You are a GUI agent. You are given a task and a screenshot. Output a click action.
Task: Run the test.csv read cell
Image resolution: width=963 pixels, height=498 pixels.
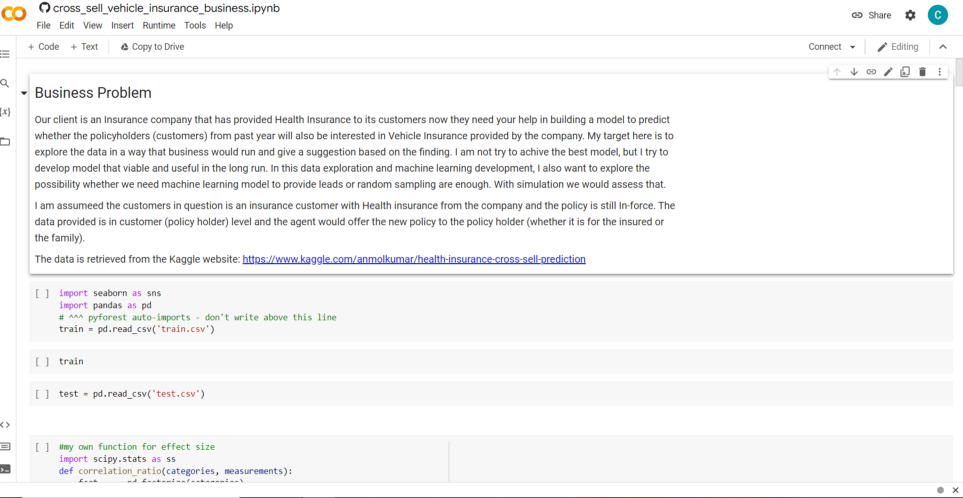click(42, 394)
